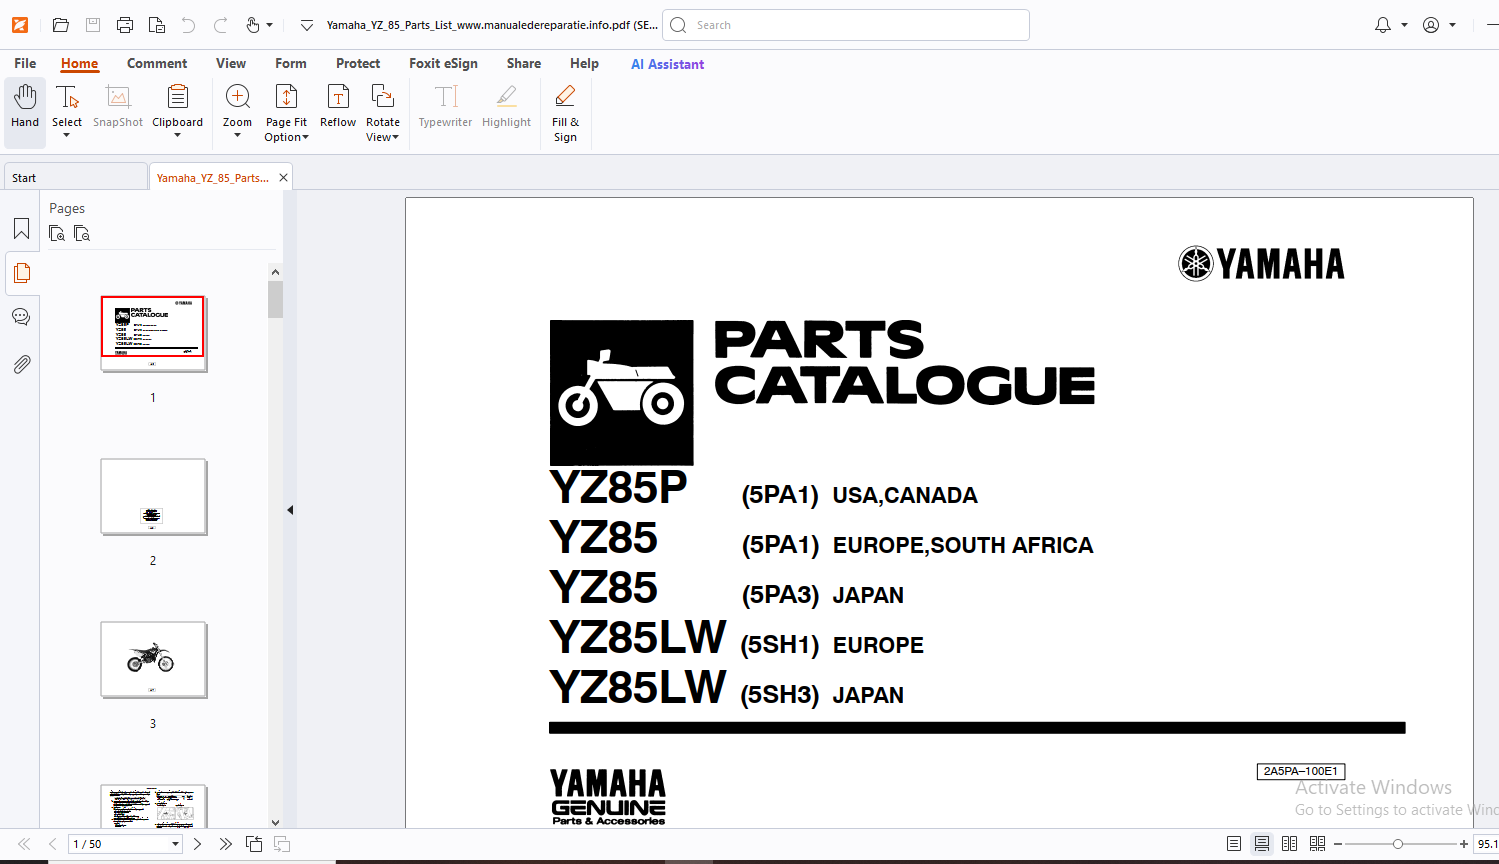The width and height of the screenshot is (1499, 864).
Task: Launch the AI Assistant
Action: 667,64
